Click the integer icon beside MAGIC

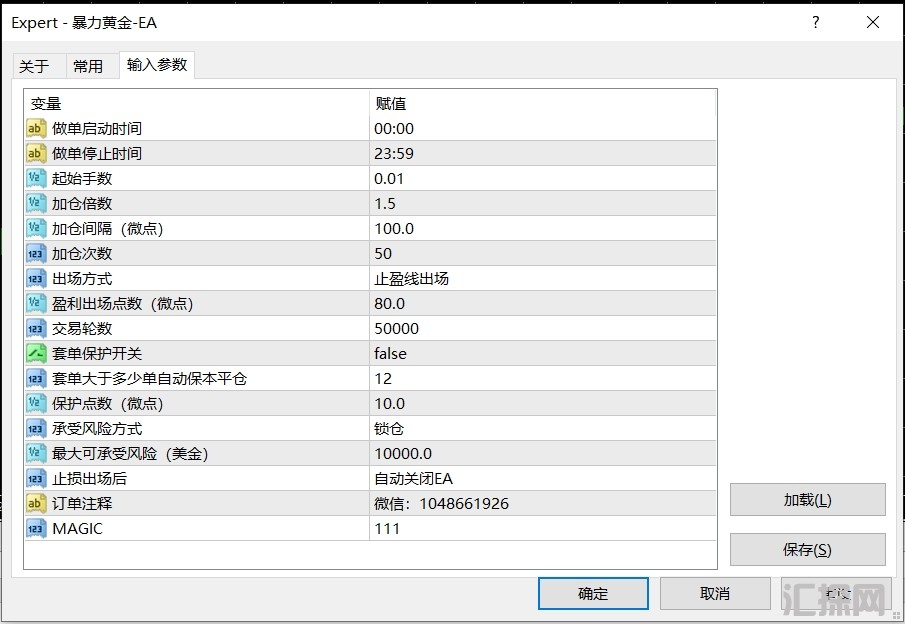pos(36,528)
